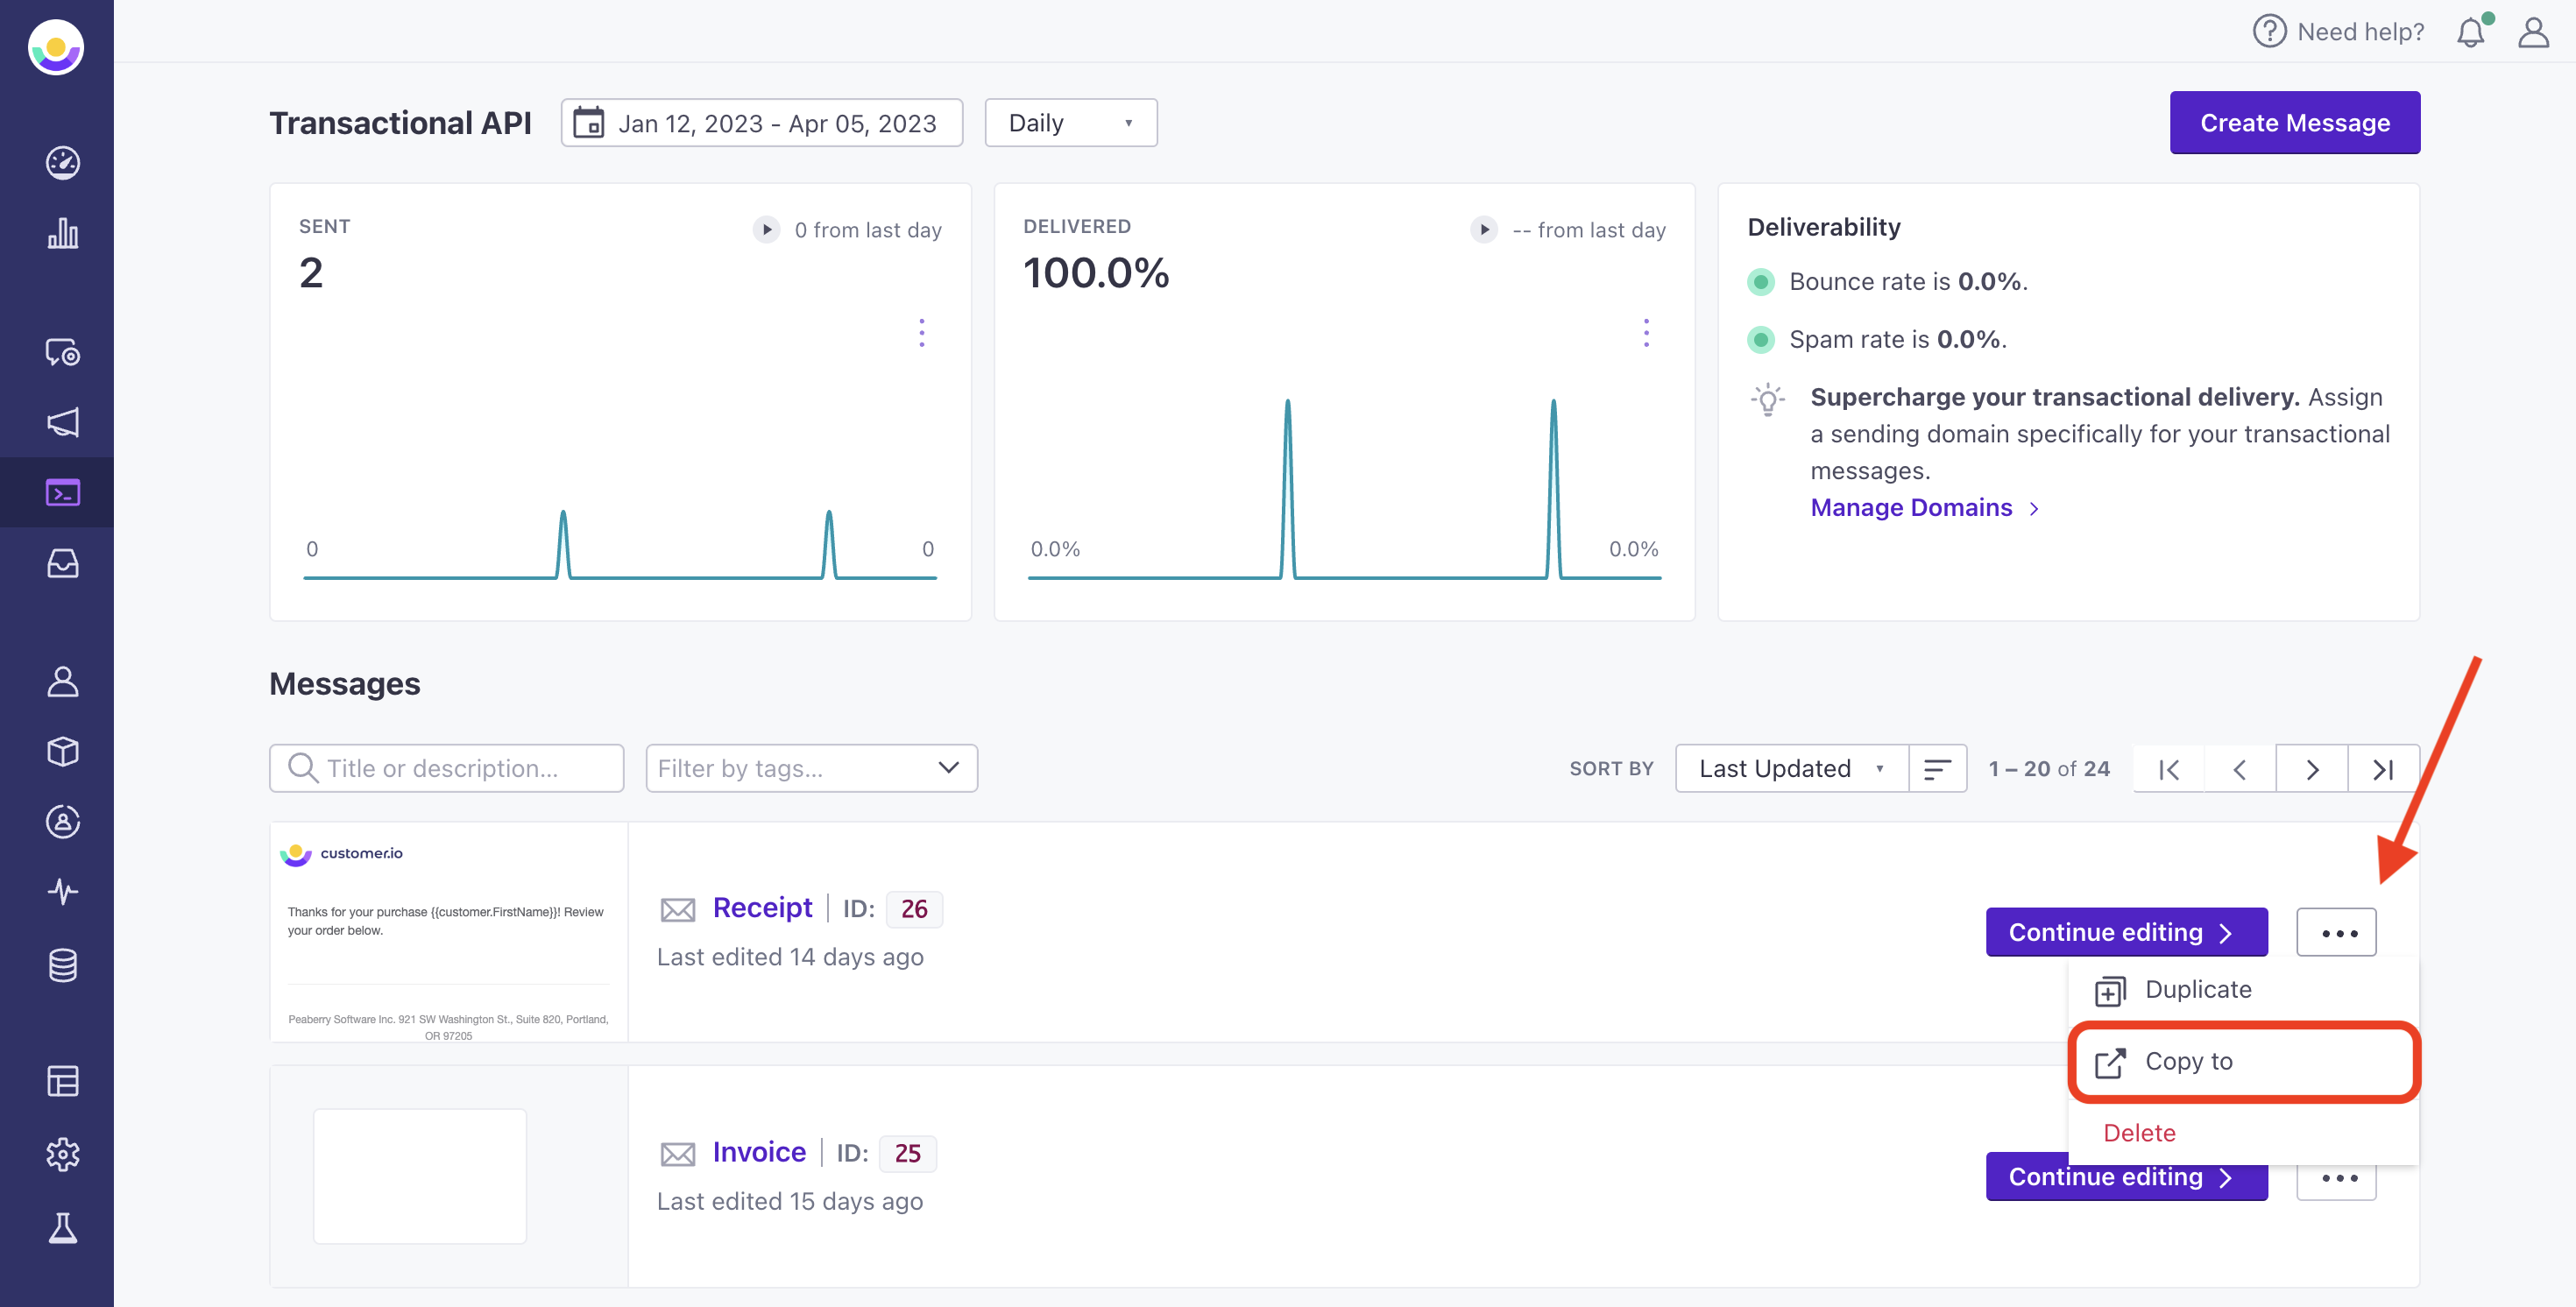The image size is (2576, 1307).
Task: Open the analytics bar chart sidebar icon
Action: 62,233
